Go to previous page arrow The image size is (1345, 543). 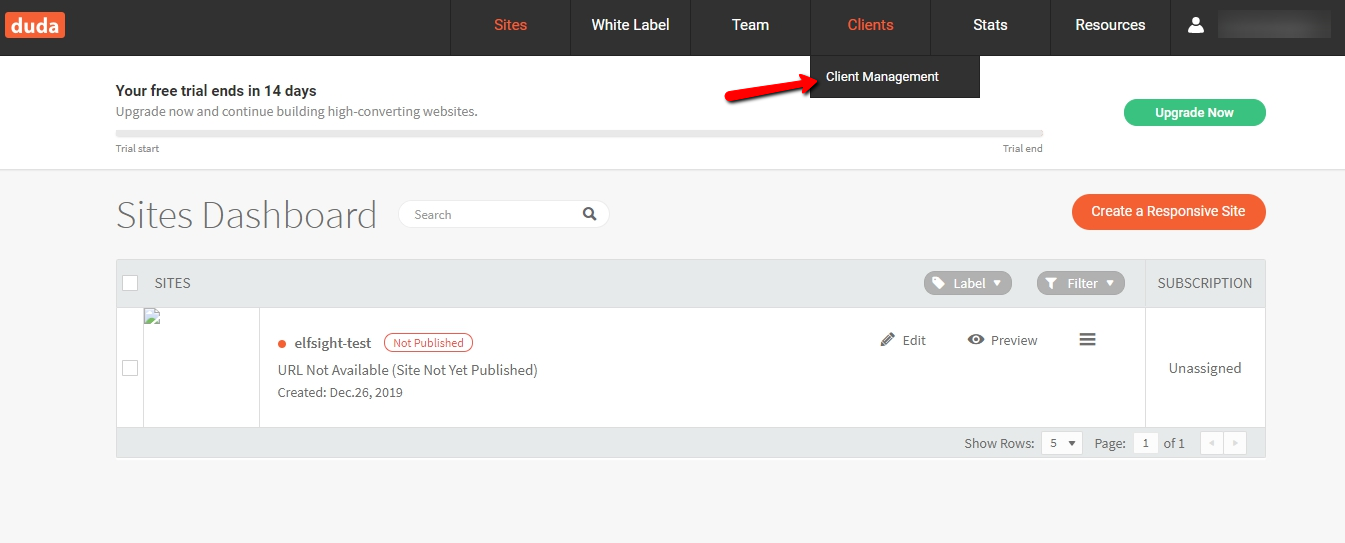pyautogui.click(x=1212, y=443)
